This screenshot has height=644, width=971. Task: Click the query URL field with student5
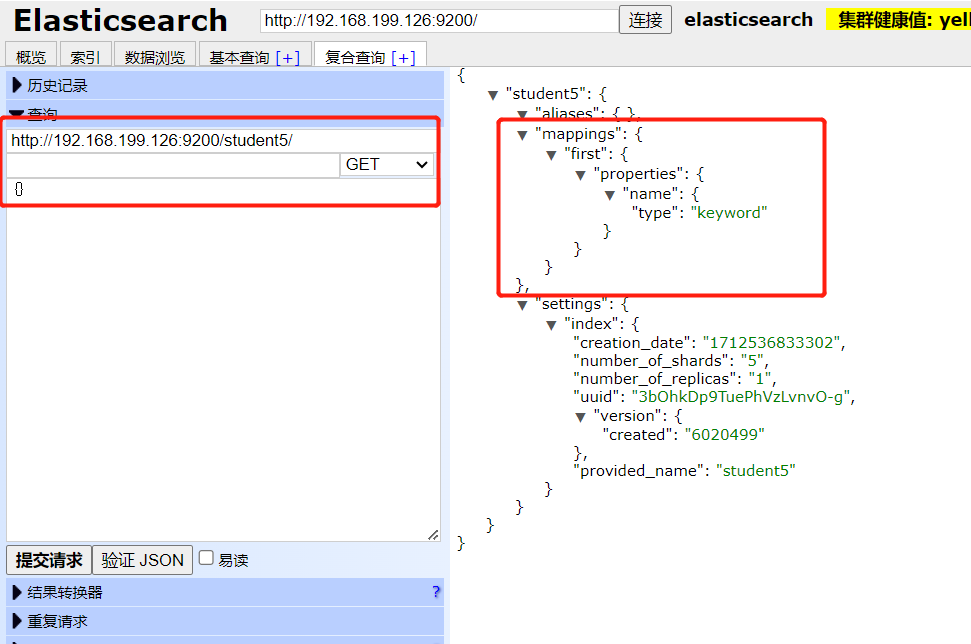point(221,141)
